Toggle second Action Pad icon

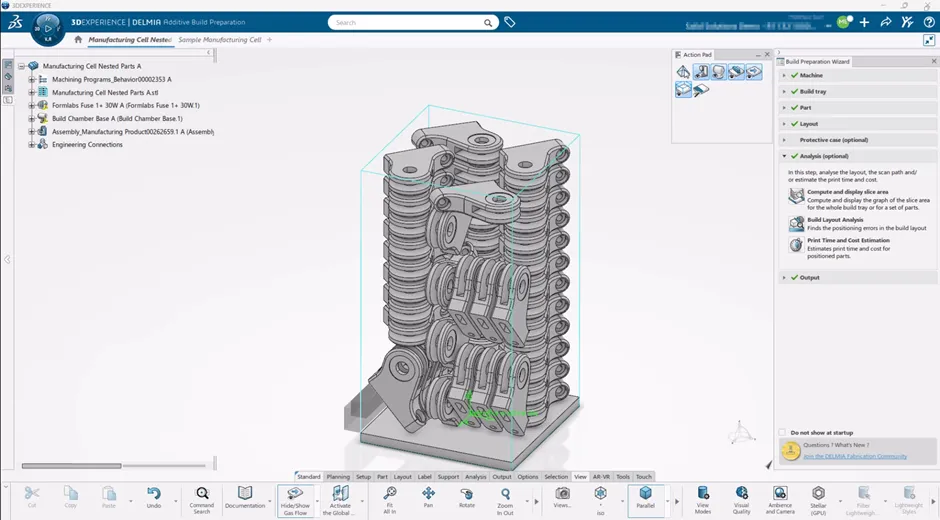pyautogui.click(x=701, y=72)
